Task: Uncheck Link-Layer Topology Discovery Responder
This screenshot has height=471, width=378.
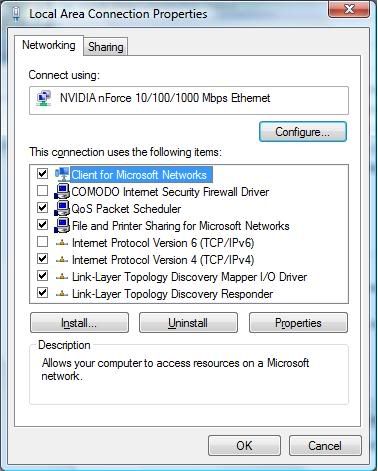Action: click(x=42, y=293)
